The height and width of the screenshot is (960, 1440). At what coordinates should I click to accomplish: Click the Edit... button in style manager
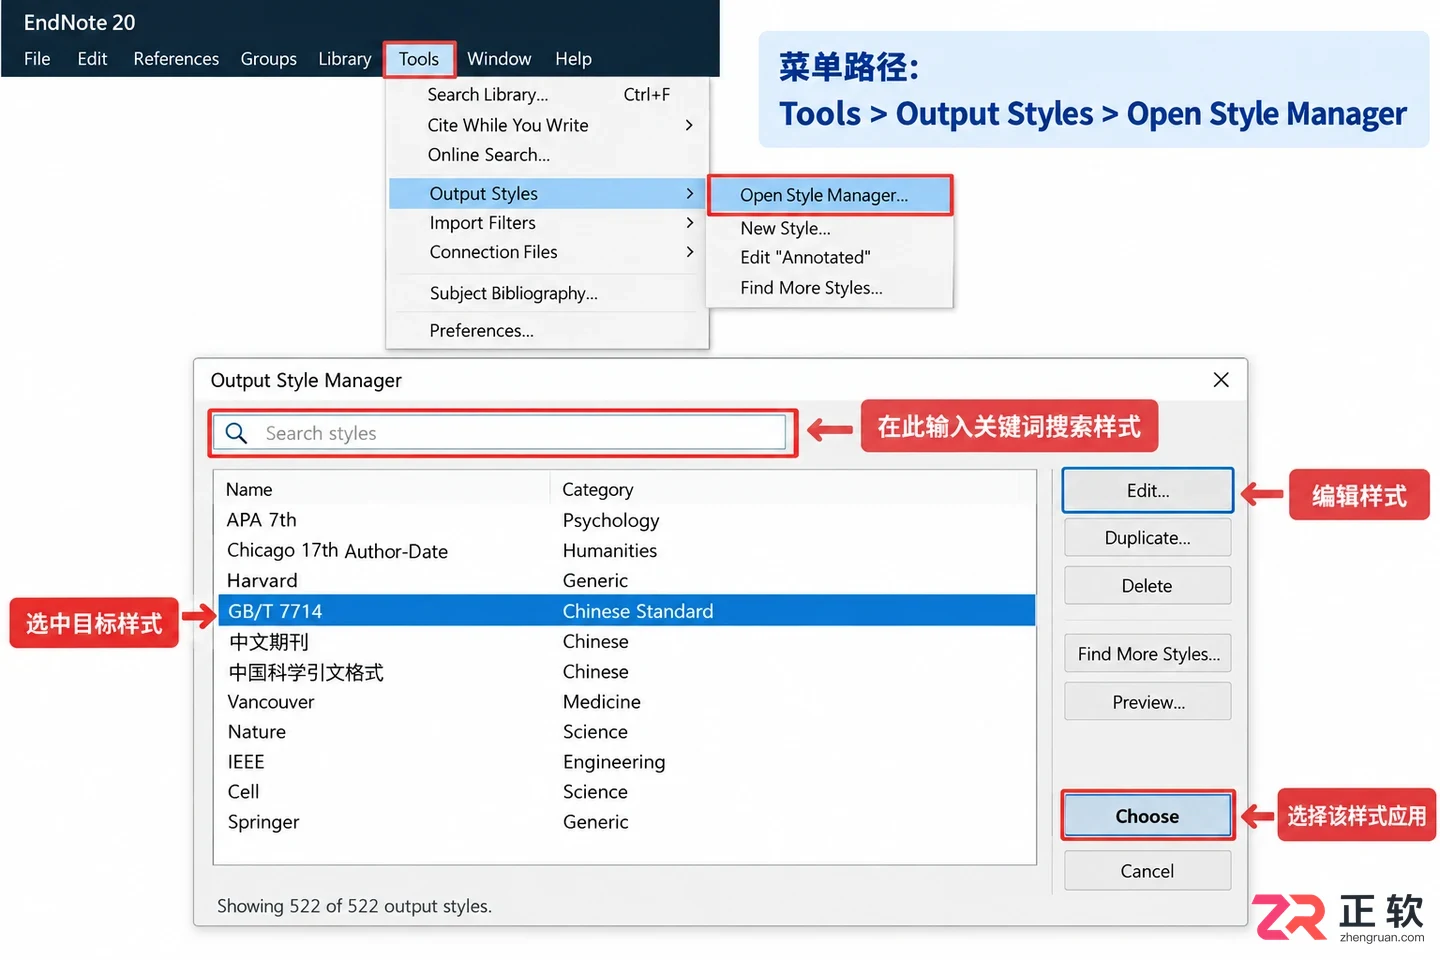(x=1148, y=491)
